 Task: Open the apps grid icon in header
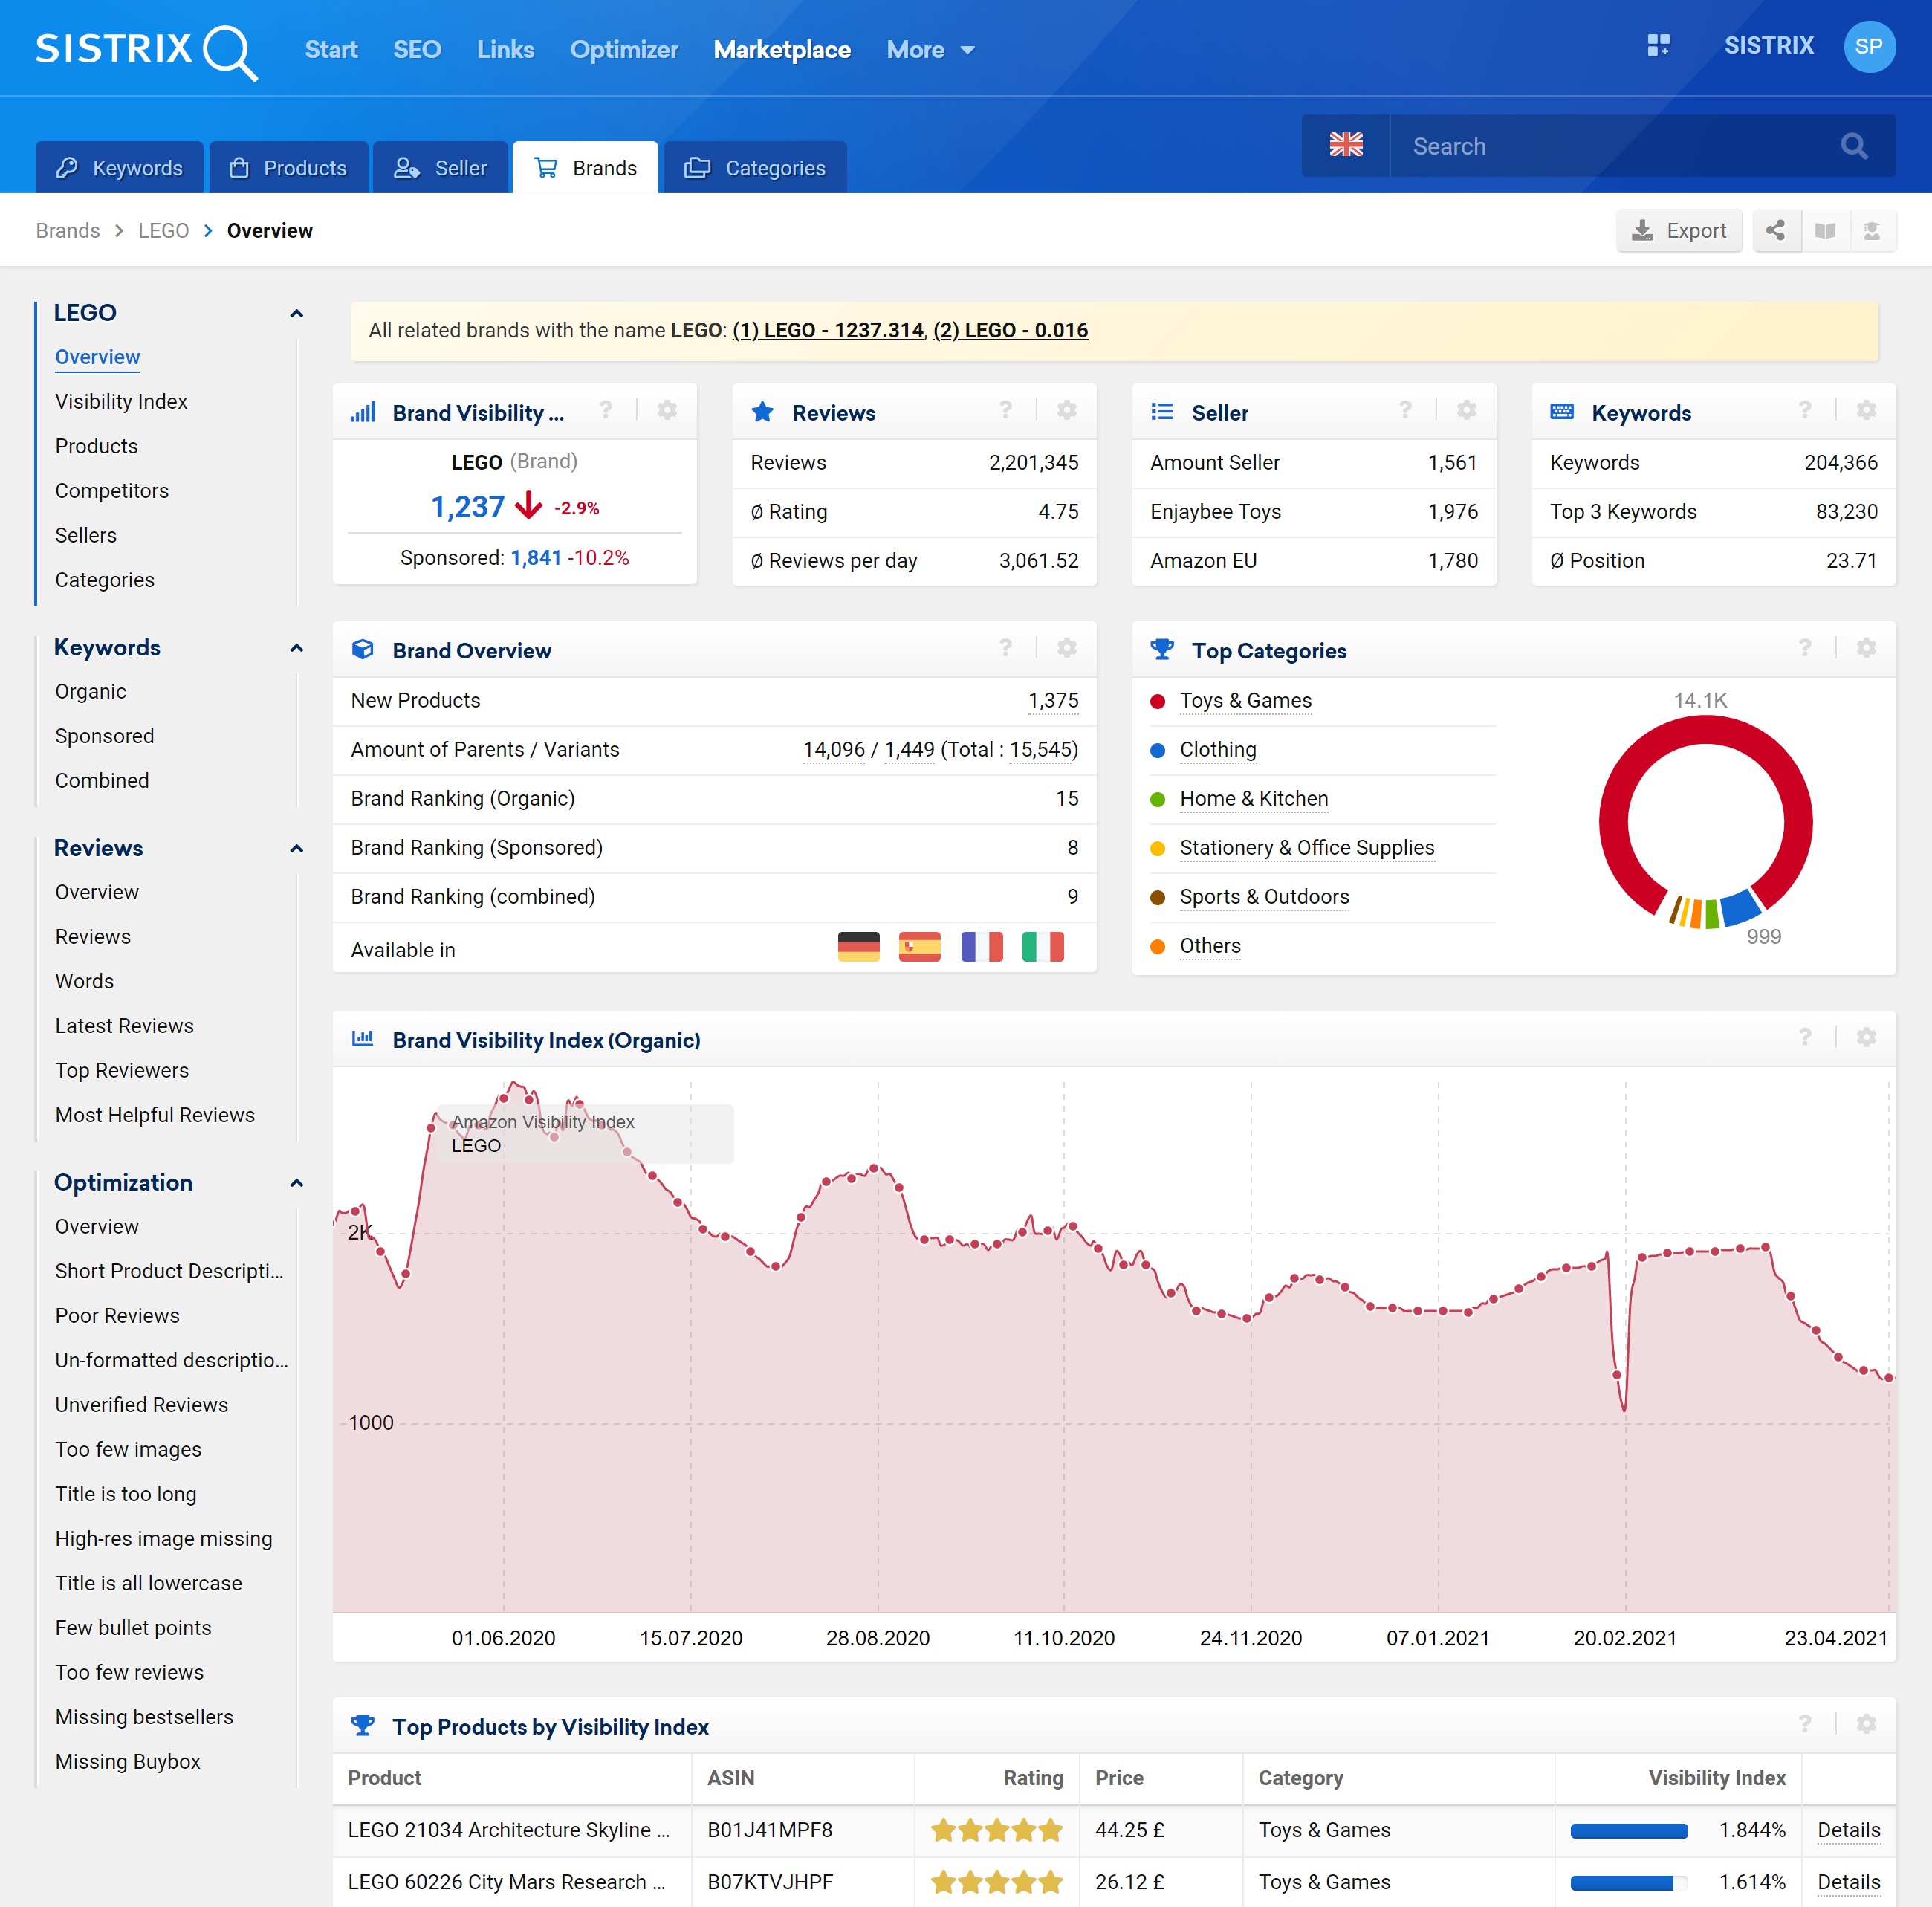[1658, 46]
